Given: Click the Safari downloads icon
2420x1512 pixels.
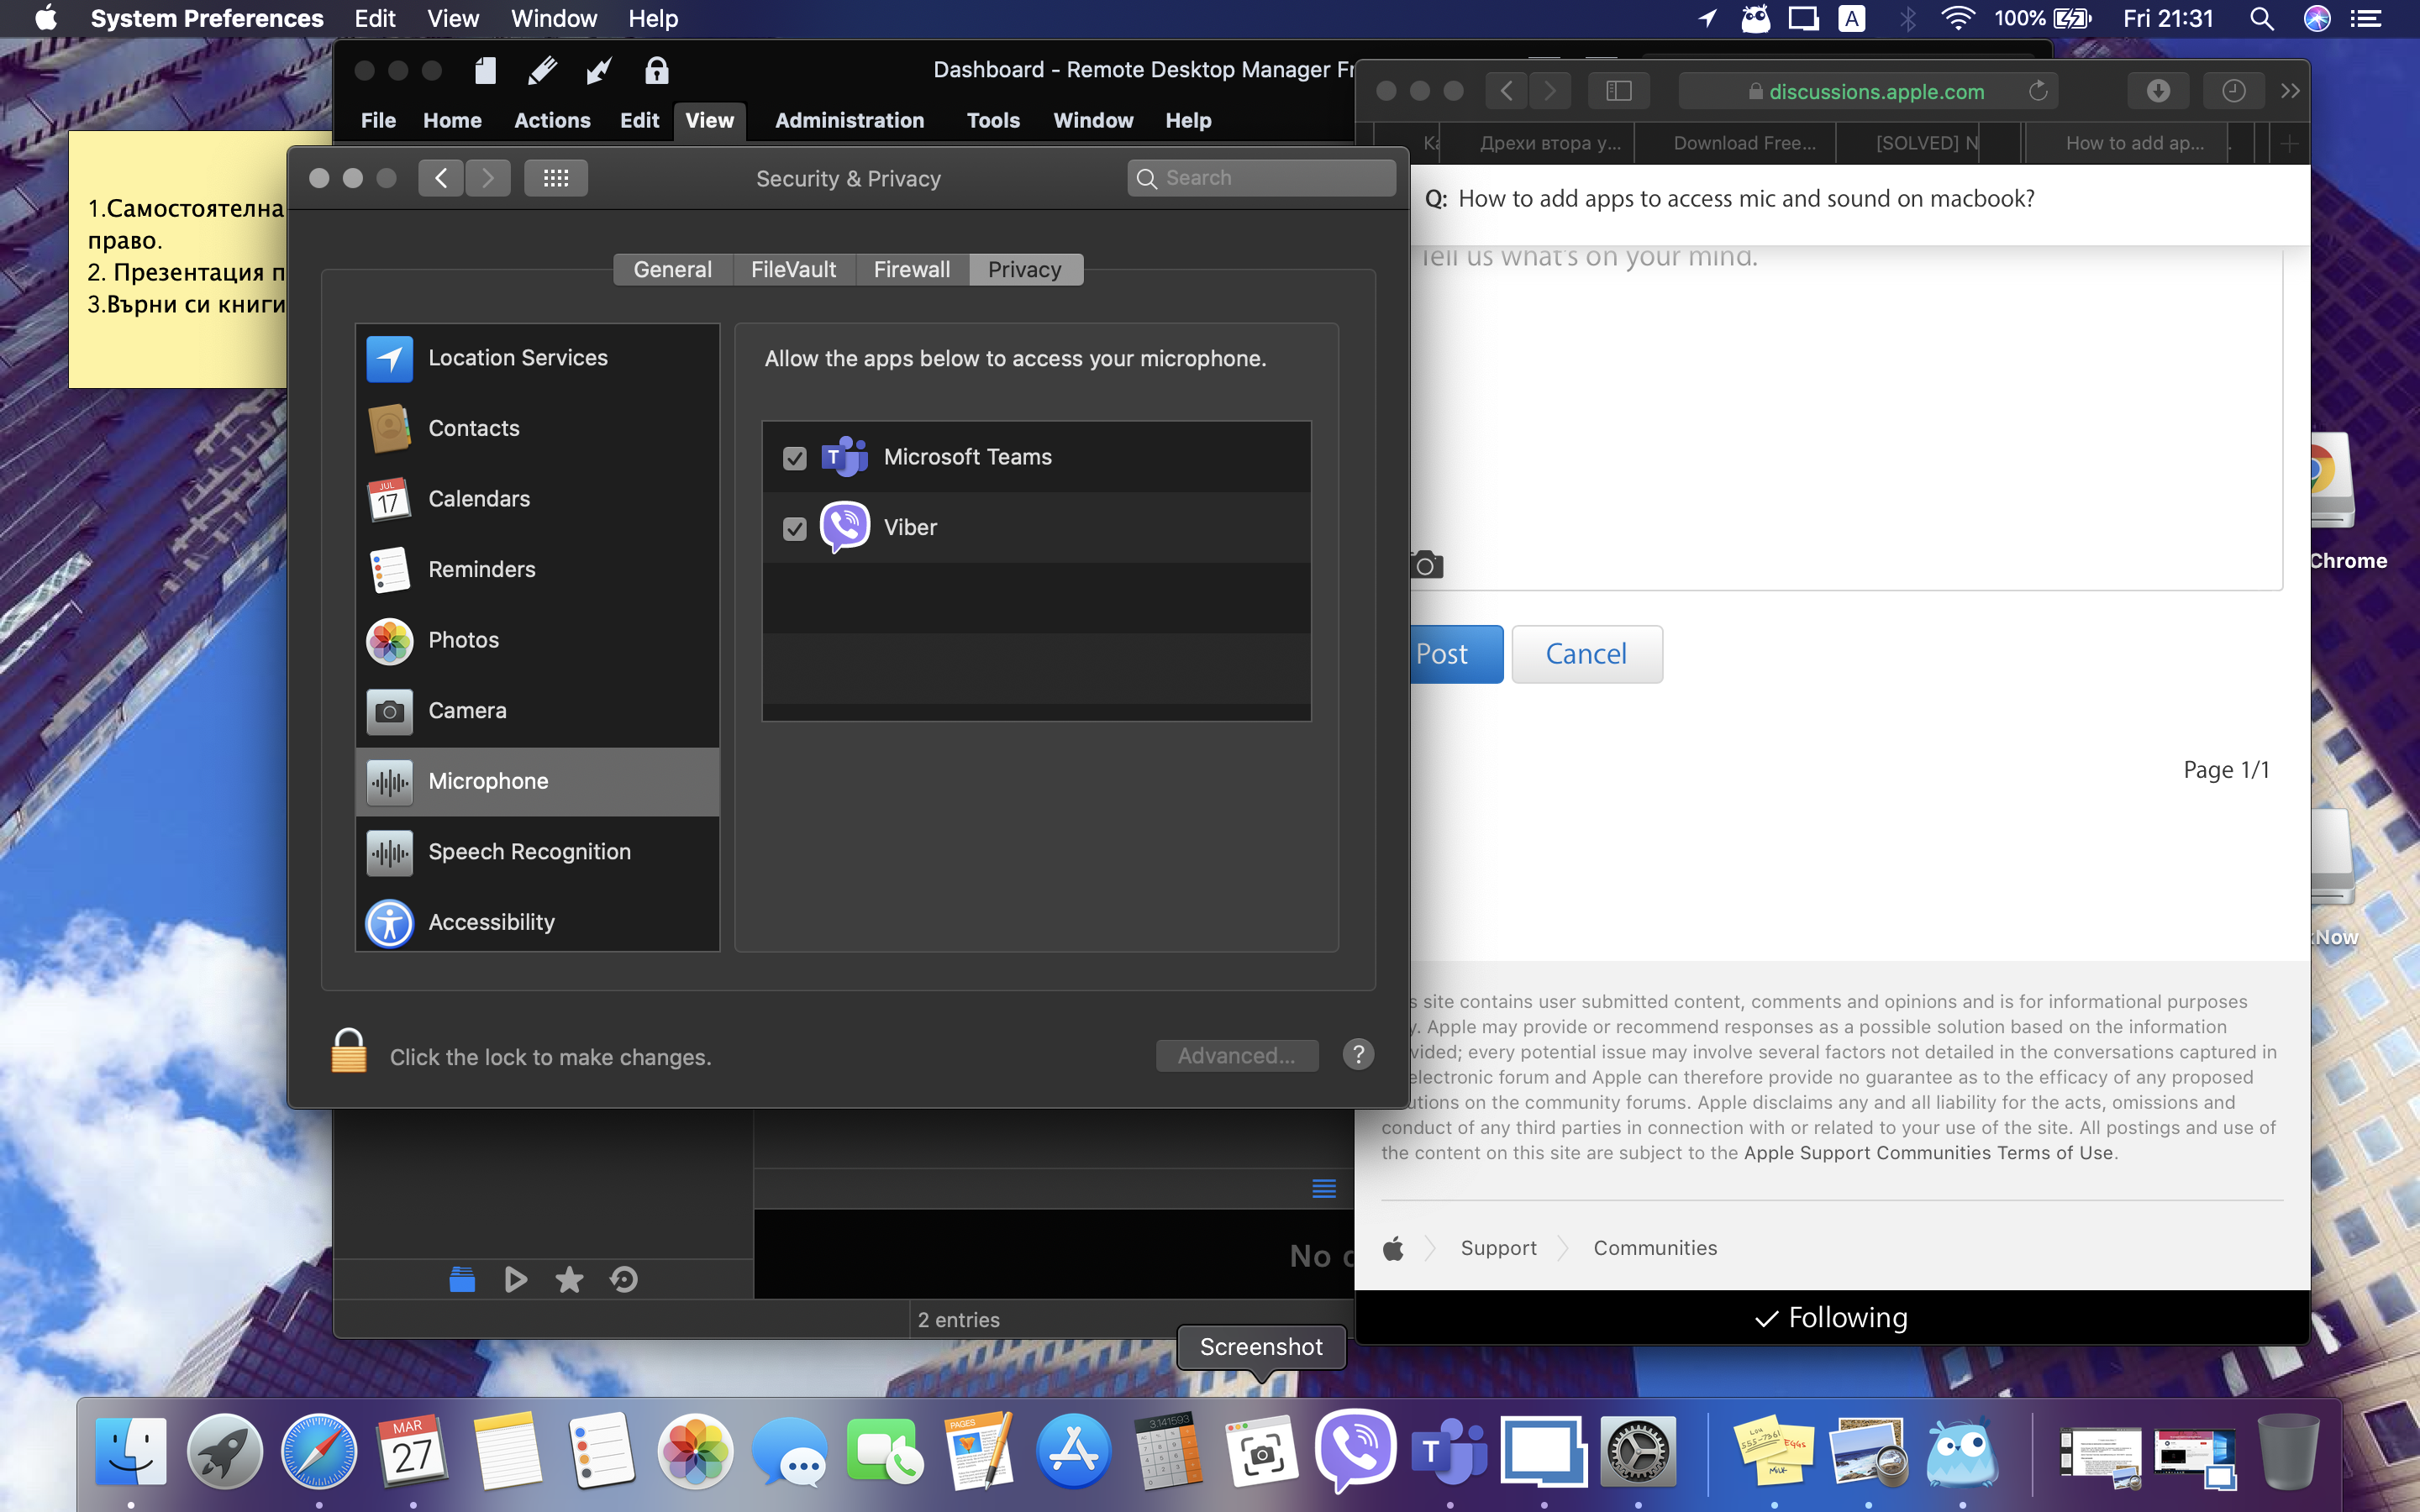Looking at the screenshot, I should tap(2157, 92).
